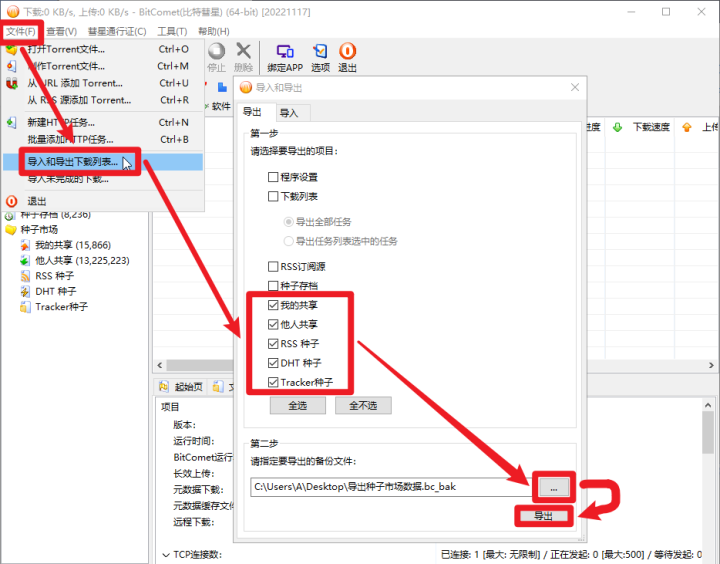Click the 他人共享 tree icon
The image size is (720, 564).
click(25, 261)
